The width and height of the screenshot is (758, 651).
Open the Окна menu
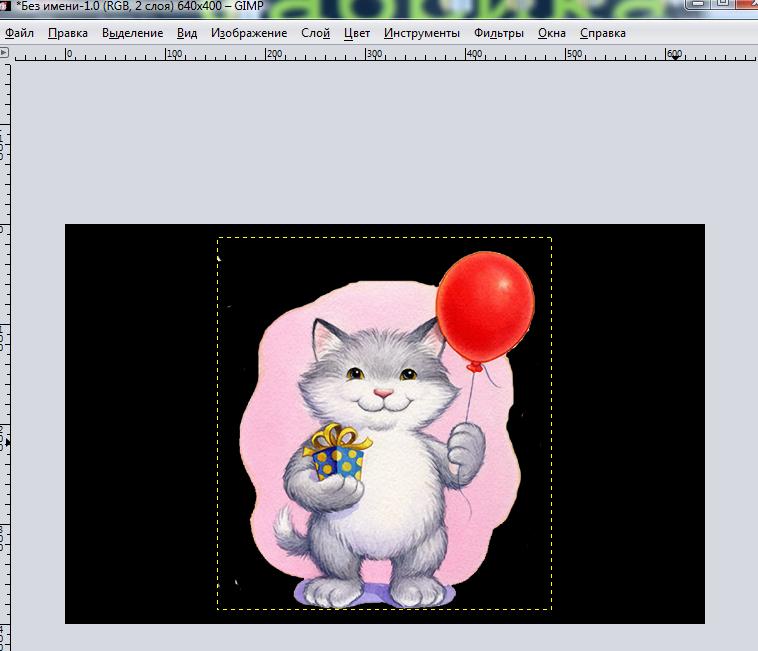point(552,33)
